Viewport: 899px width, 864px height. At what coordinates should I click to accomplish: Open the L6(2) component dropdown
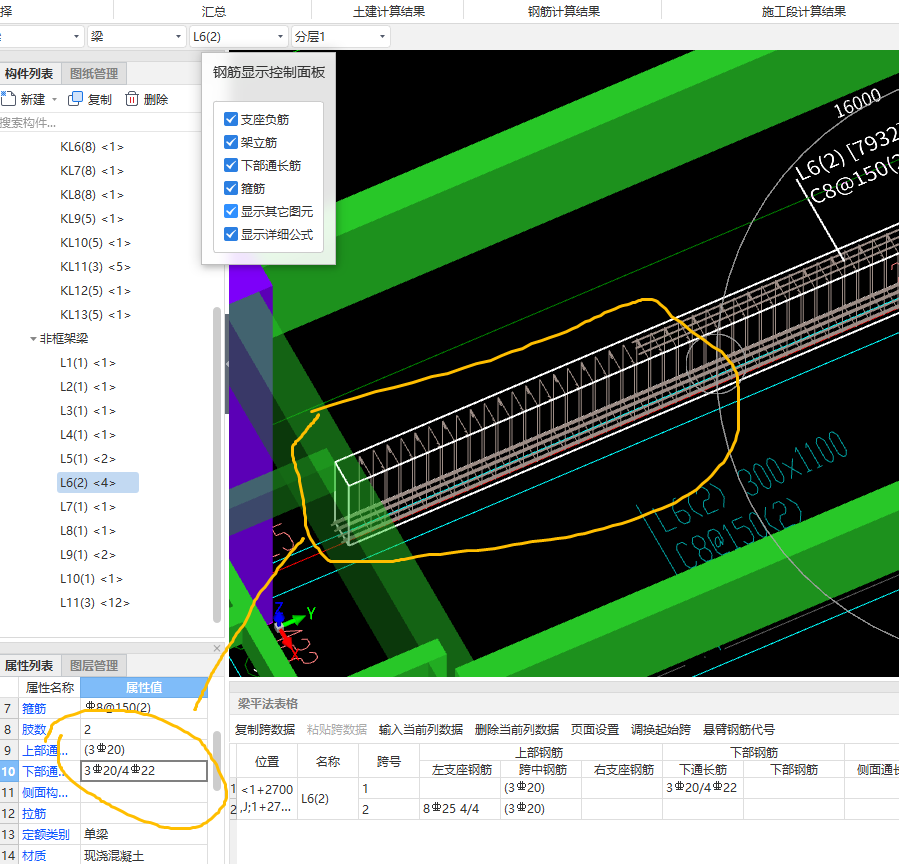(x=238, y=37)
